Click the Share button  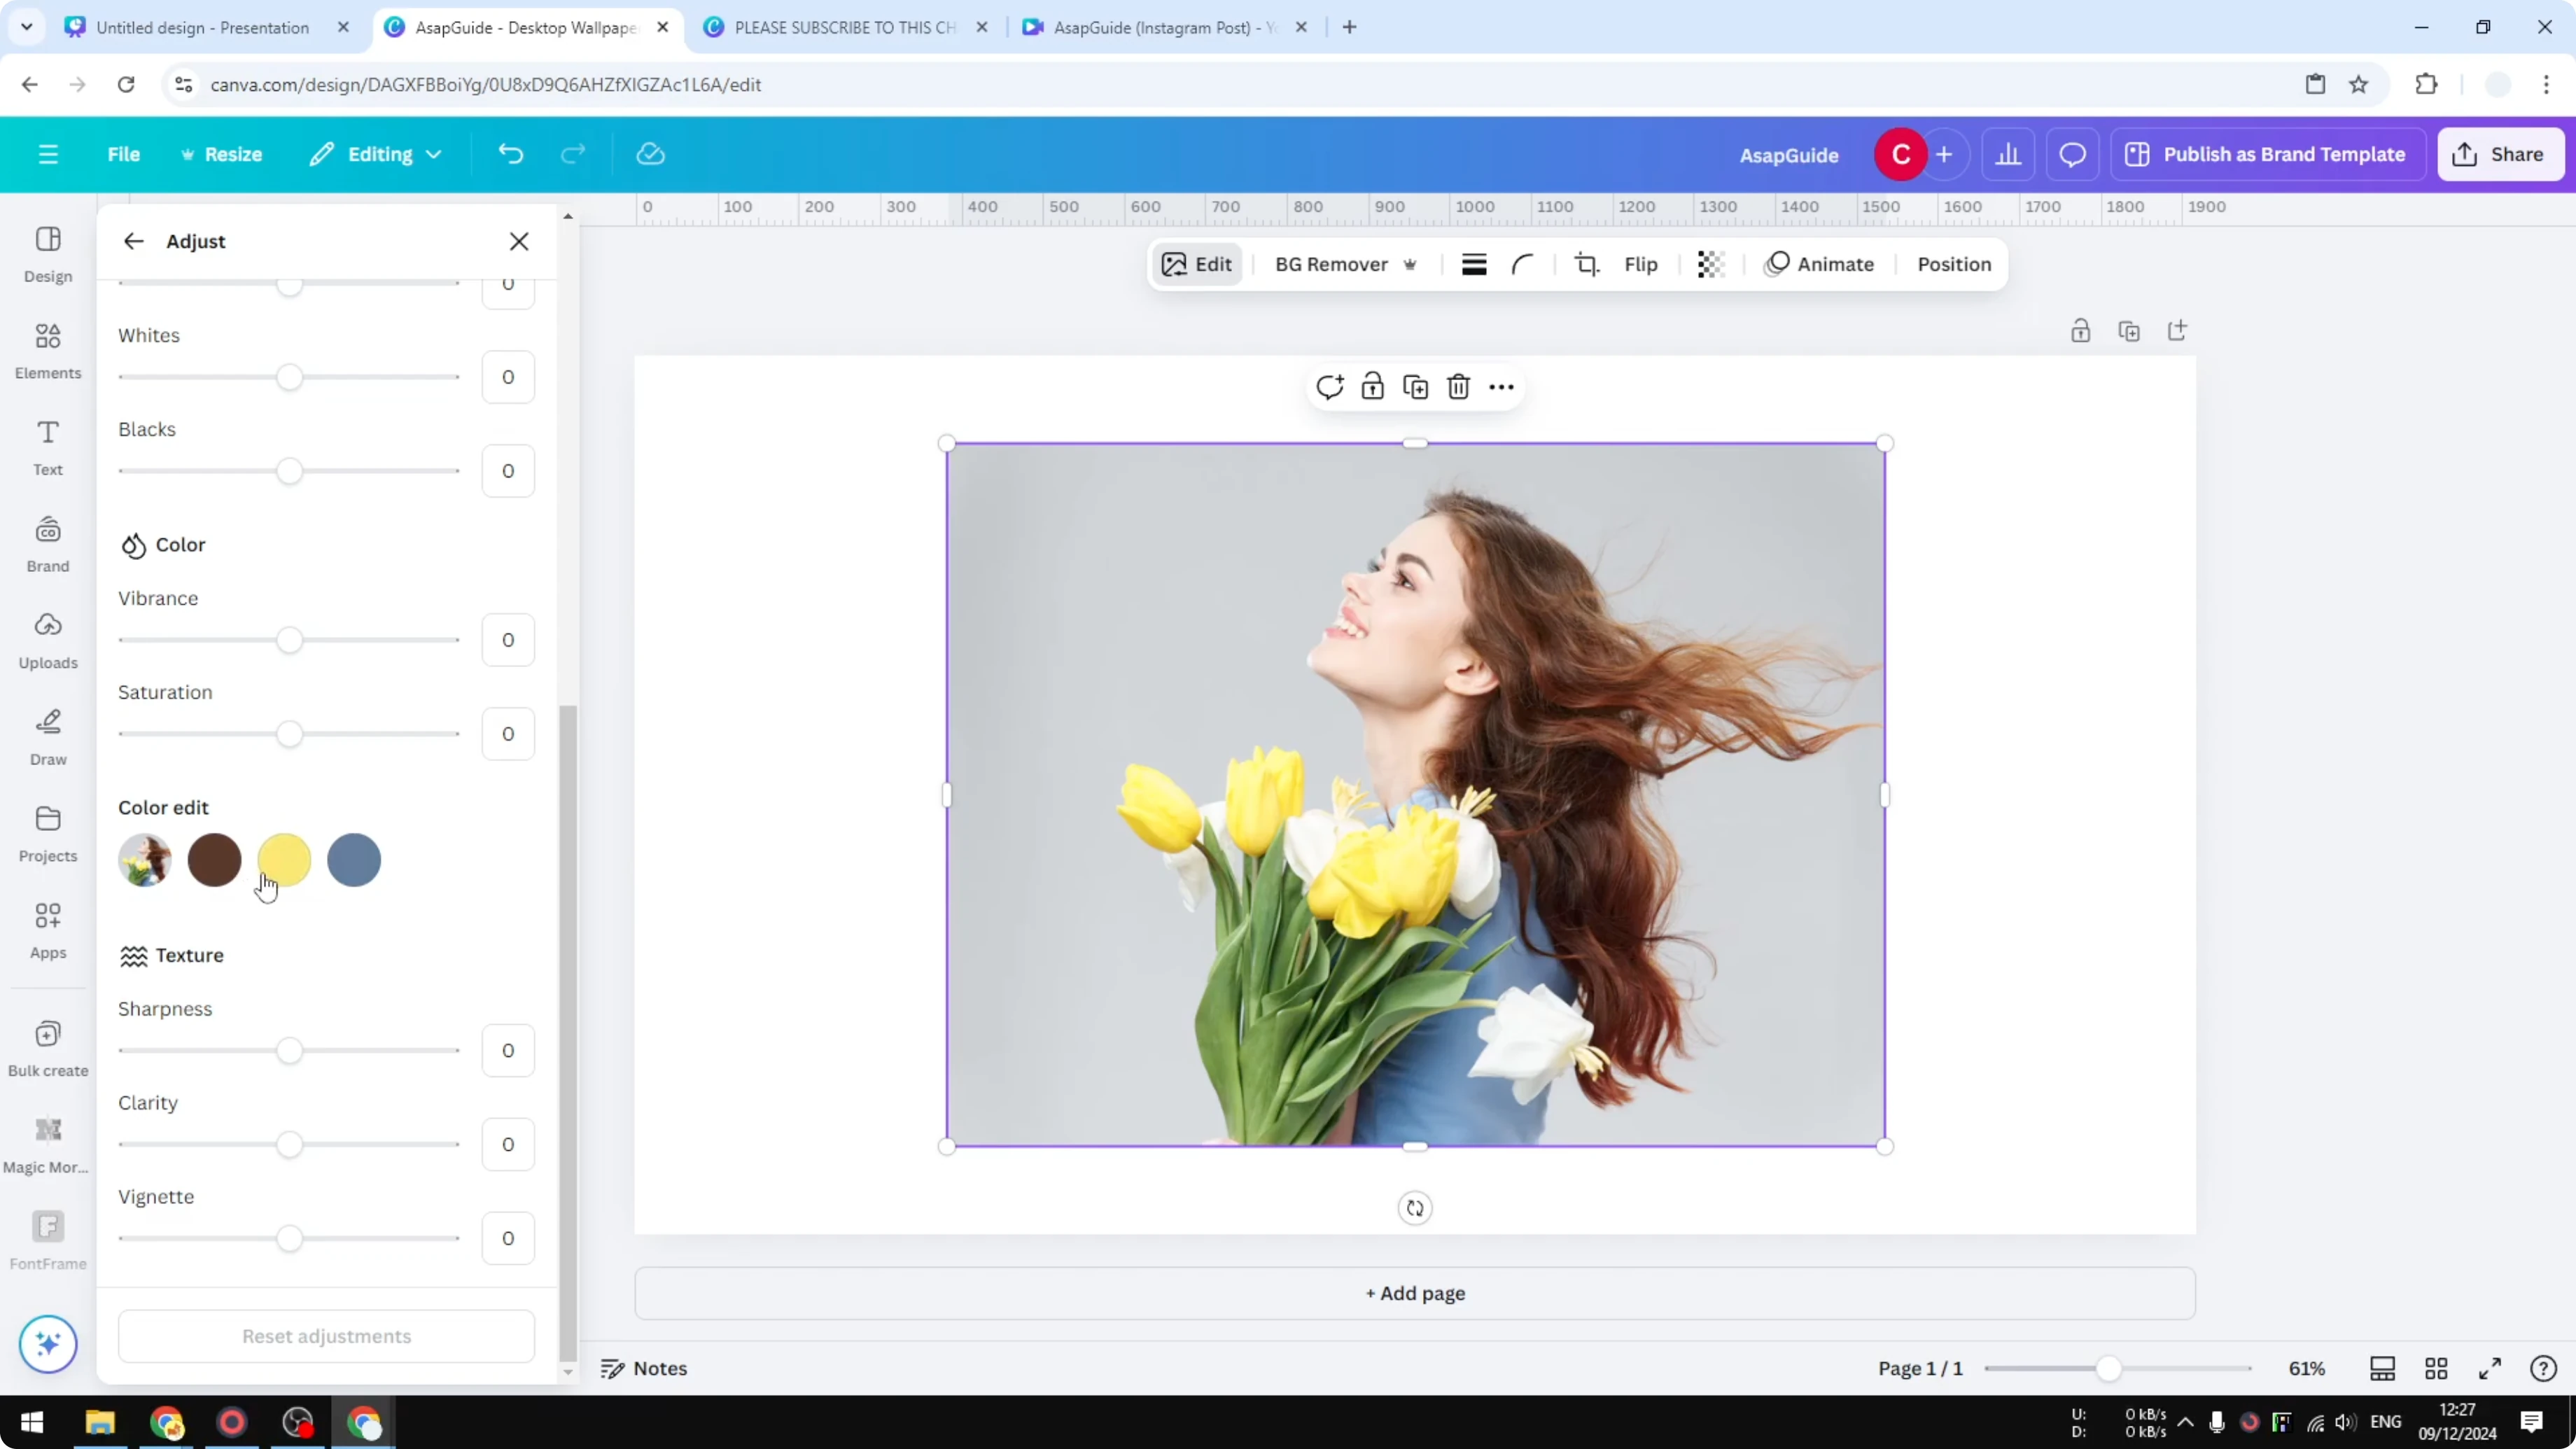pyautogui.click(x=2501, y=153)
